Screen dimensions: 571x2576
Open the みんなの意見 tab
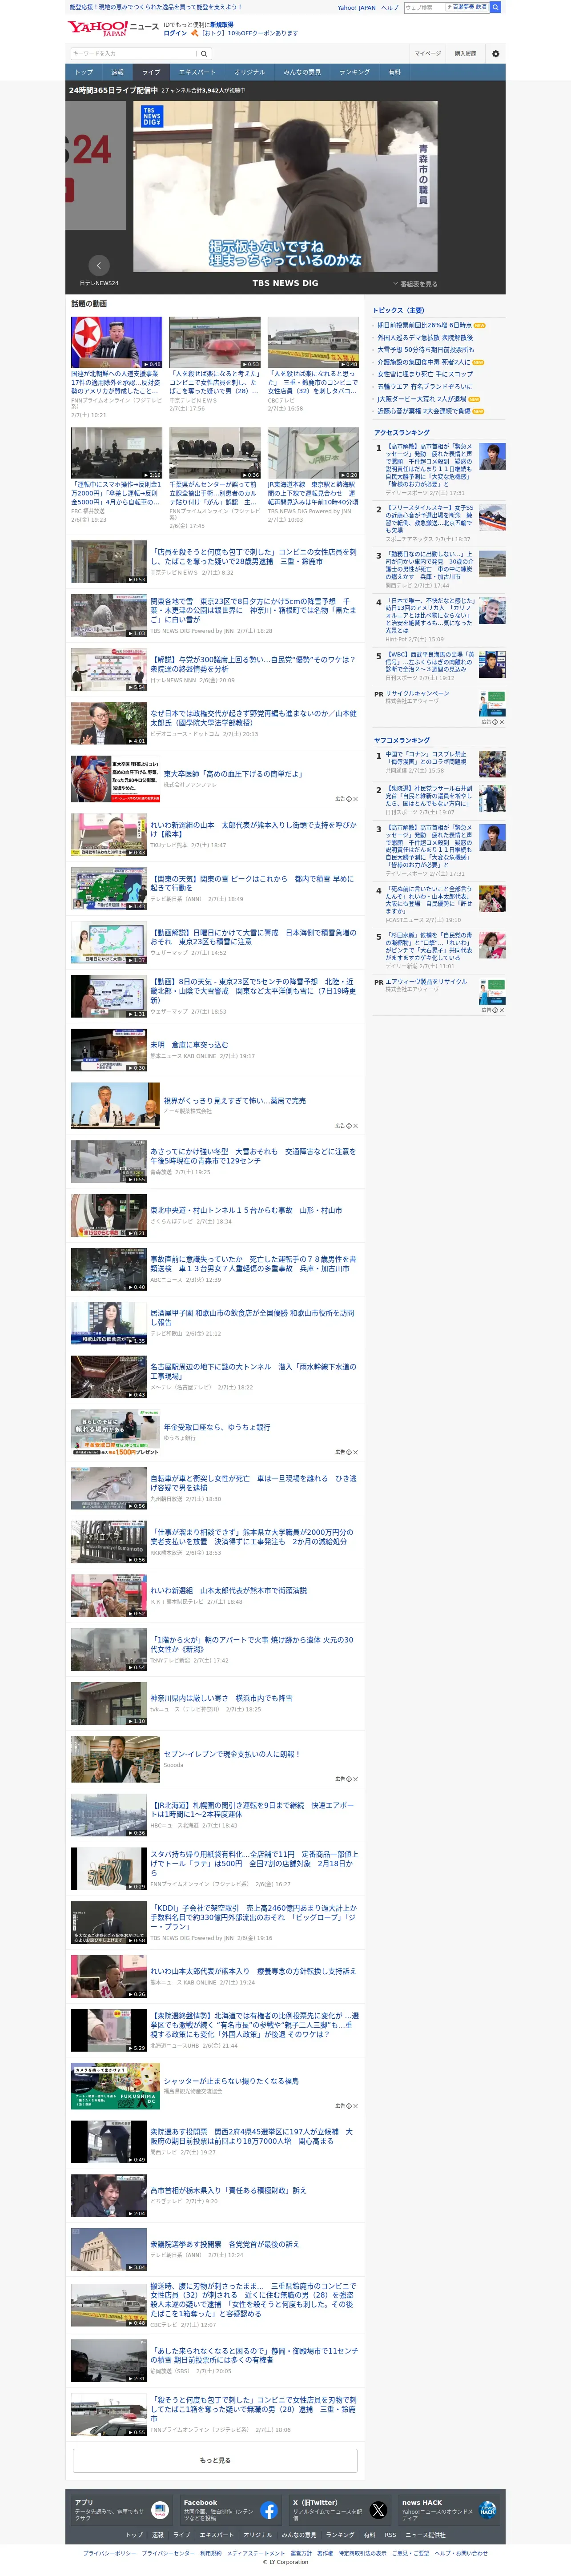(x=302, y=72)
